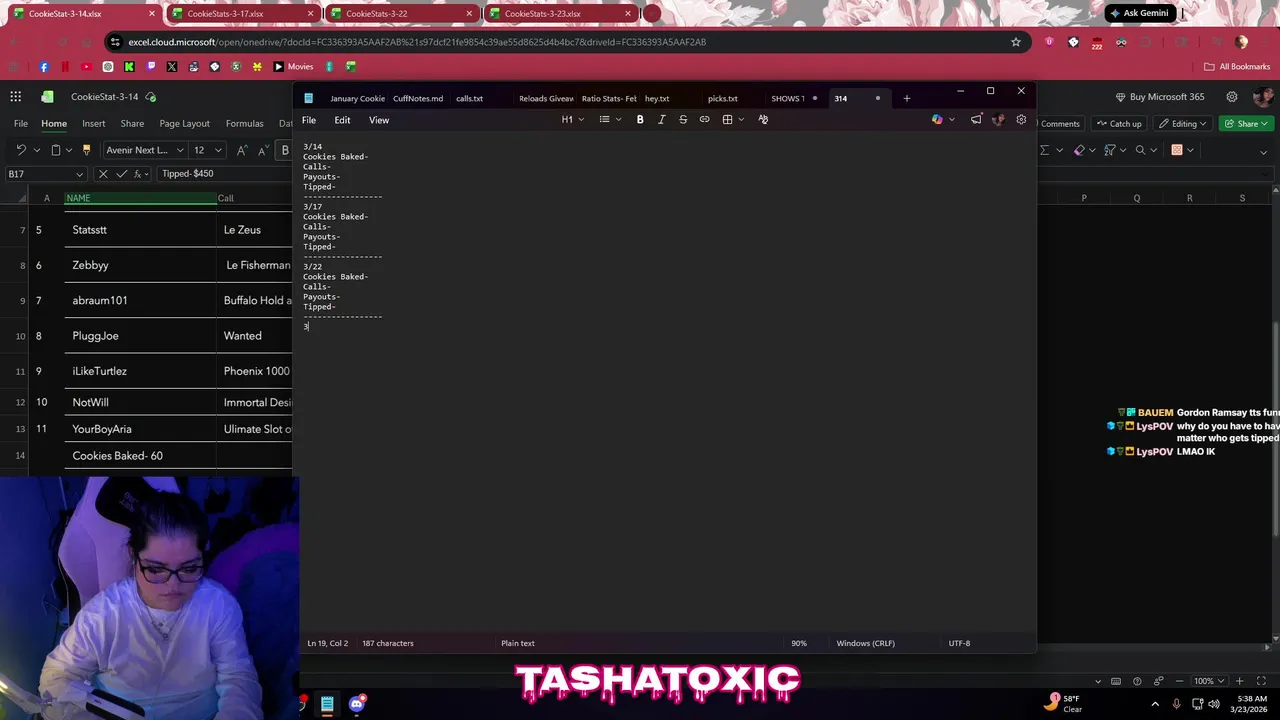This screenshot has height=720, width=1280.
Task: Expand the Excel undo history arrow
Action: 36,150
